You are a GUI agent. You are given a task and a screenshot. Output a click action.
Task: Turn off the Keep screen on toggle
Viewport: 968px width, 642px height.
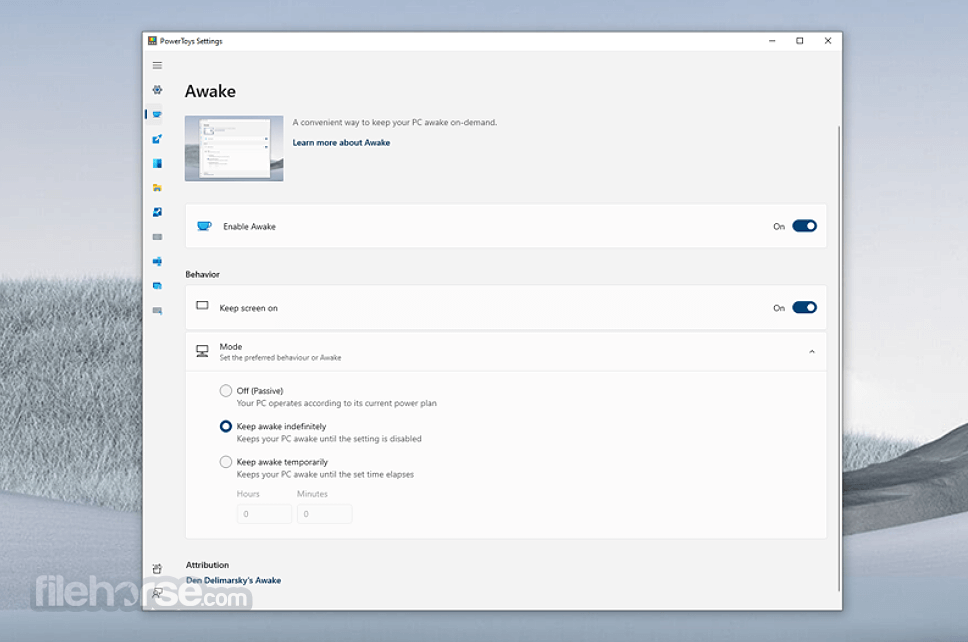[x=804, y=307]
